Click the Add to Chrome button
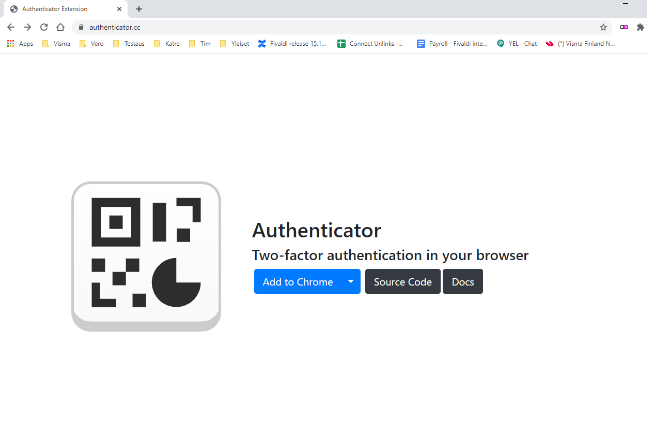 (x=298, y=282)
